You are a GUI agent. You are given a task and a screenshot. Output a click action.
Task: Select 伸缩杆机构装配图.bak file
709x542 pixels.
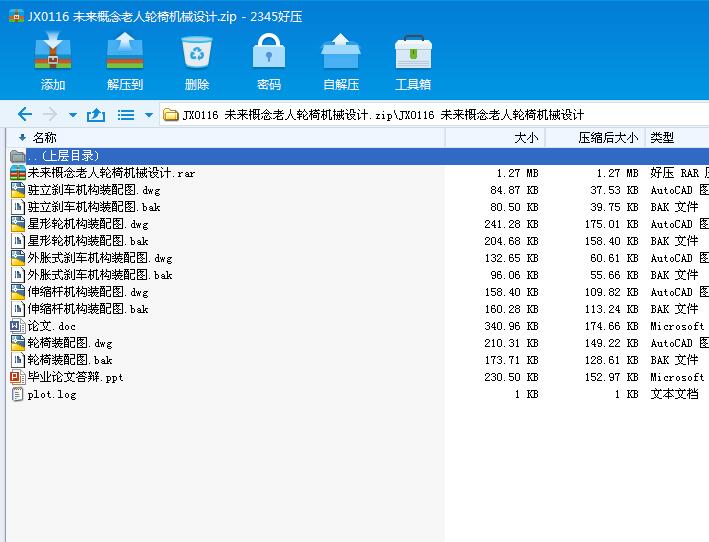point(88,309)
